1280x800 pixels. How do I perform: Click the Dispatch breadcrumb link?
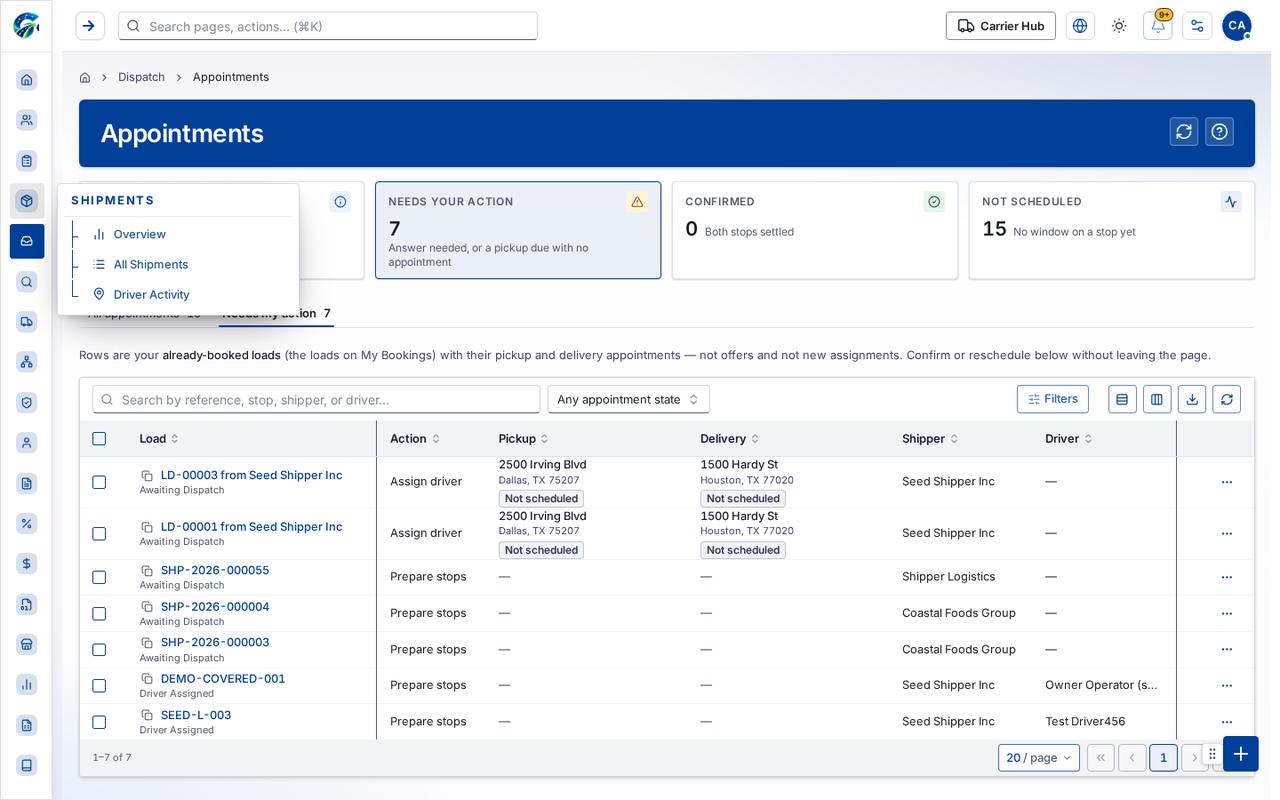click(x=141, y=77)
